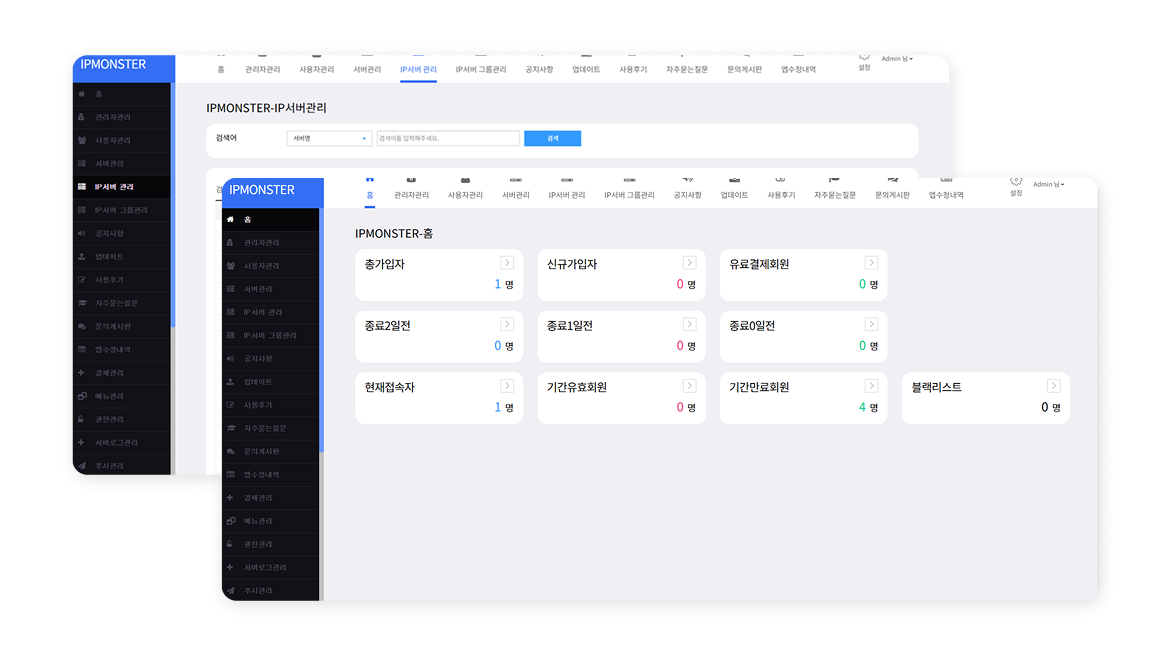This screenshot has height=656, width=1172.
Task: Expand the 기간유효회원 card arrow
Action: point(689,386)
